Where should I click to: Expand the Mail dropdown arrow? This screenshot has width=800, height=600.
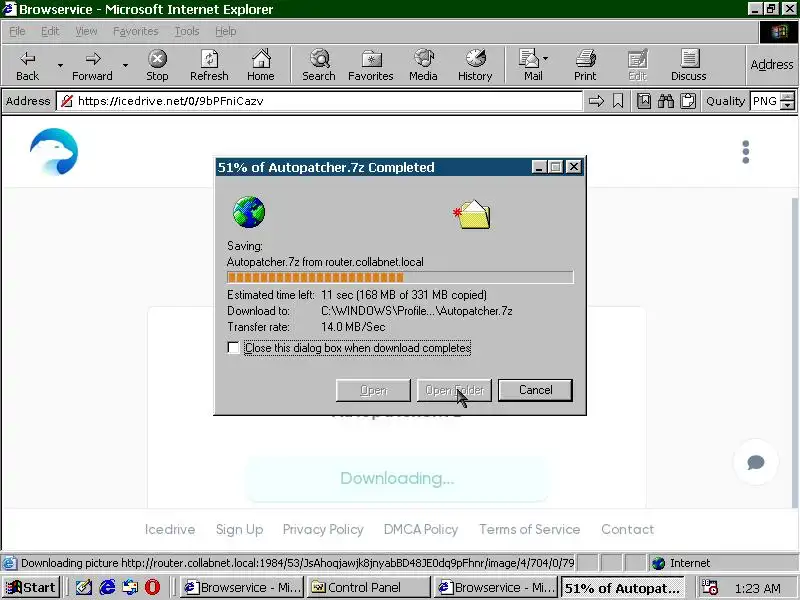pos(546,59)
